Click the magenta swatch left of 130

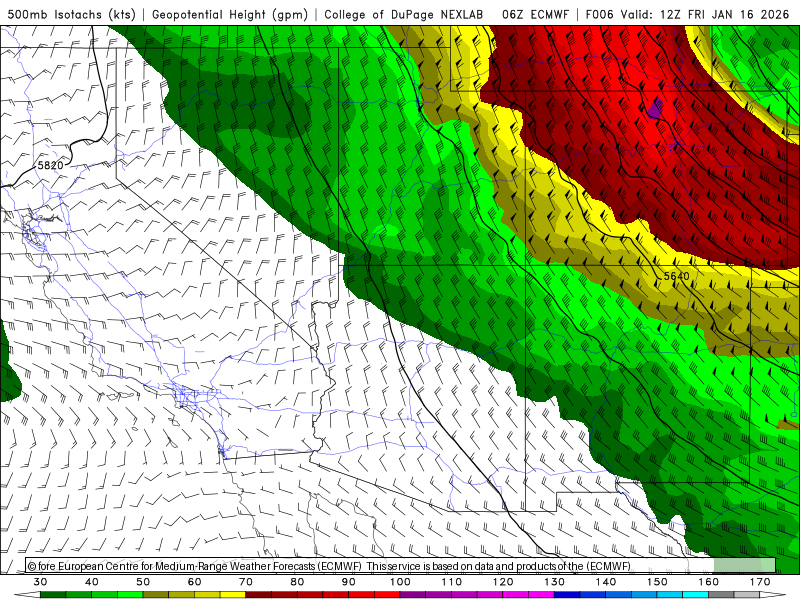541,595
